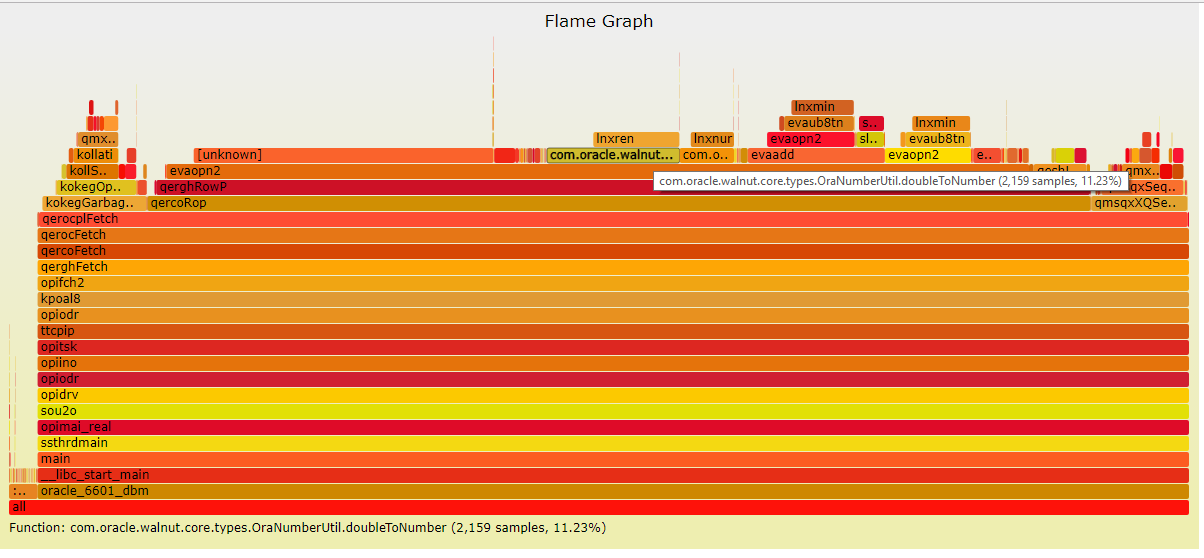Click the qerghFetch frame
Screen dimensions: 1204x558
pyautogui.click(x=612, y=267)
